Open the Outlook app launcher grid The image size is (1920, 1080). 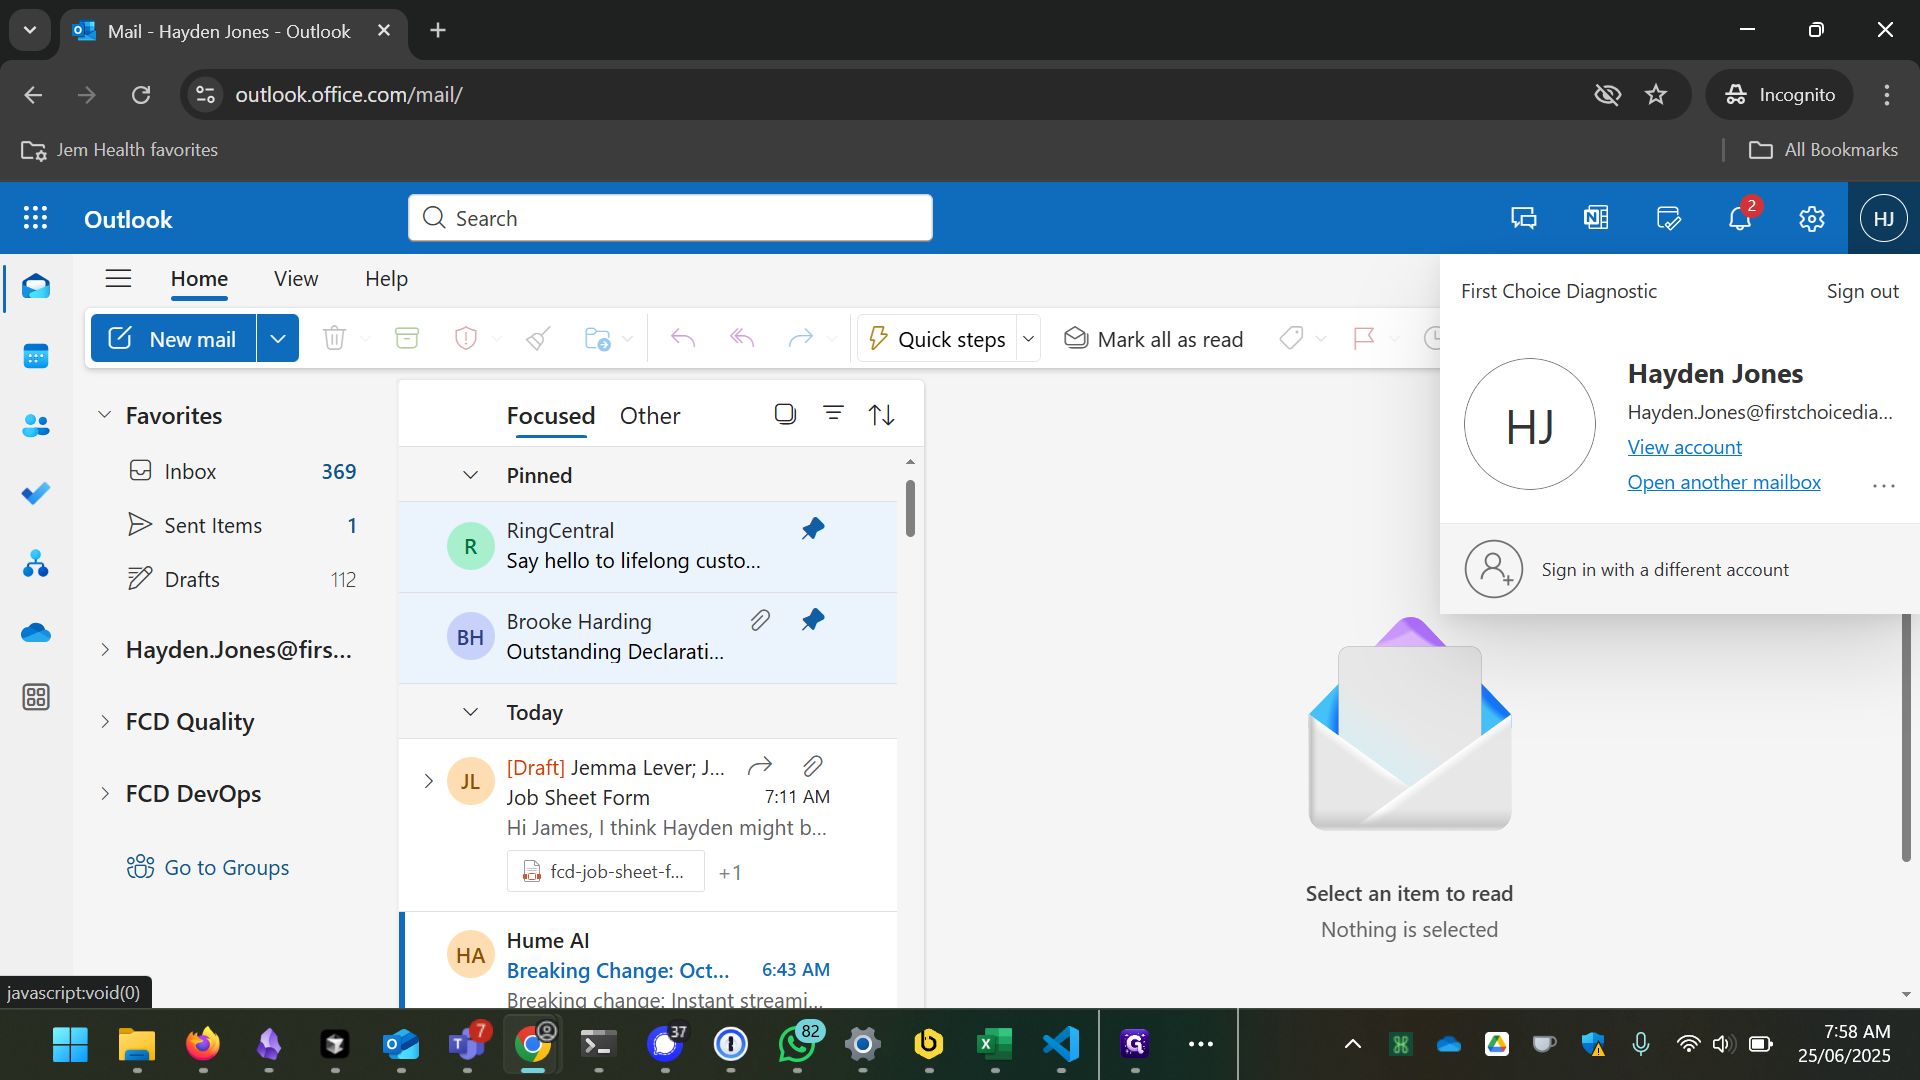[x=36, y=218]
